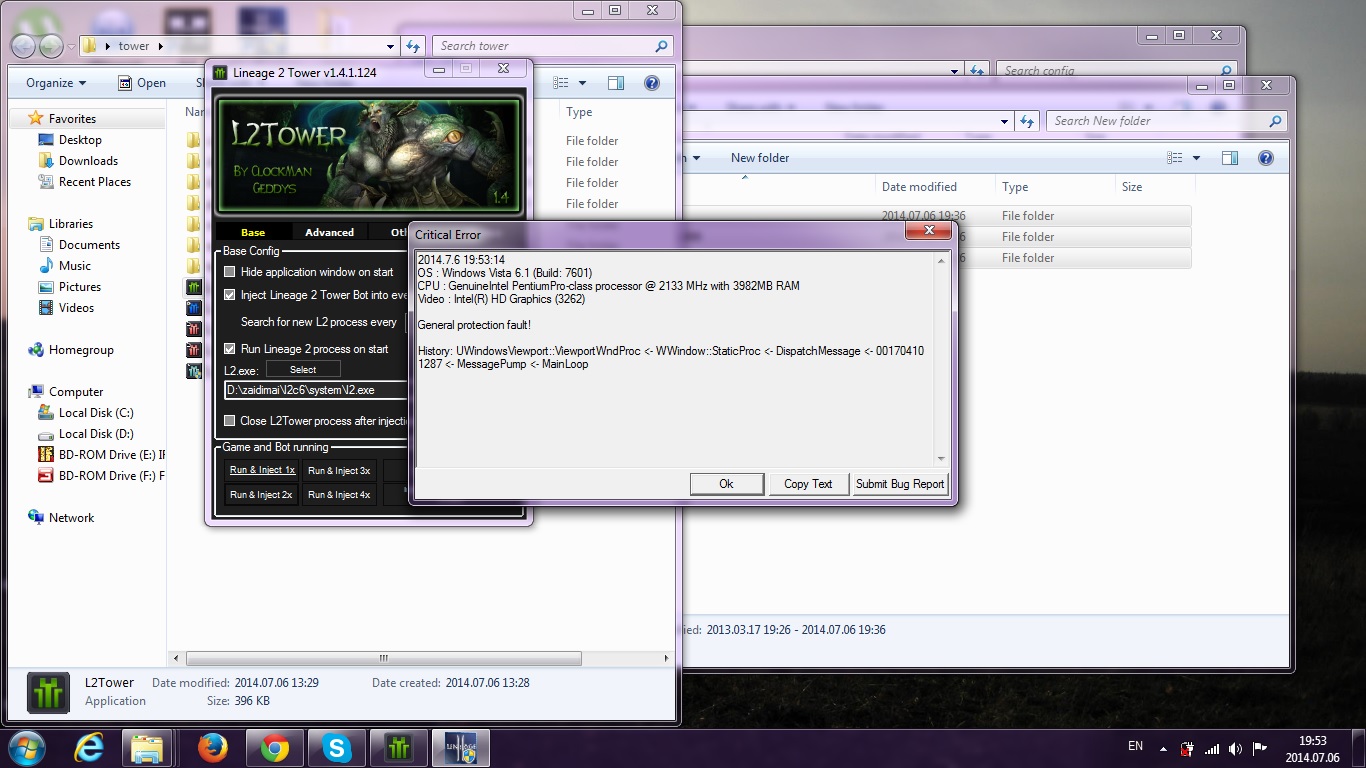The height and width of the screenshot is (768, 1366).
Task: Enable Close L2Tower process after injection
Action: click(230, 421)
